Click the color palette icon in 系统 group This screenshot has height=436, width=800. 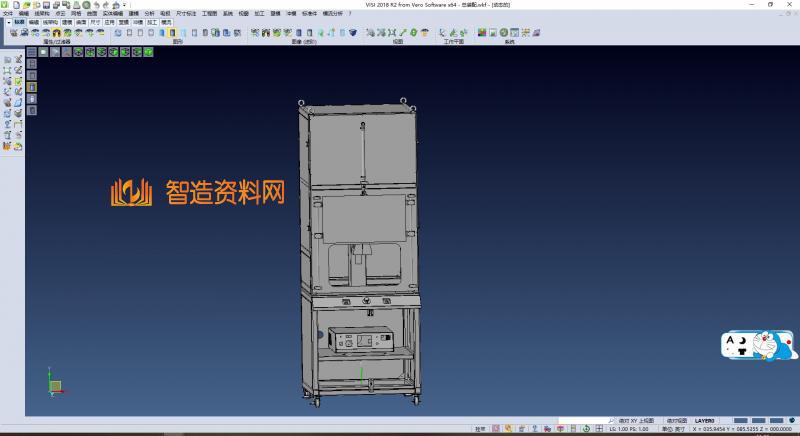click(482, 33)
